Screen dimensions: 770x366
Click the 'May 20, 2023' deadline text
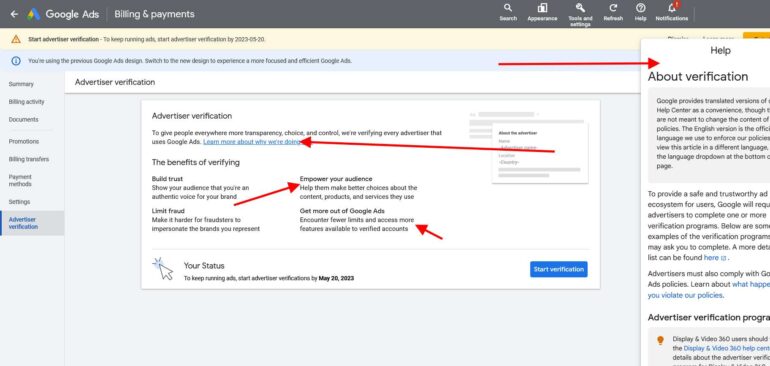tap(336, 278)
